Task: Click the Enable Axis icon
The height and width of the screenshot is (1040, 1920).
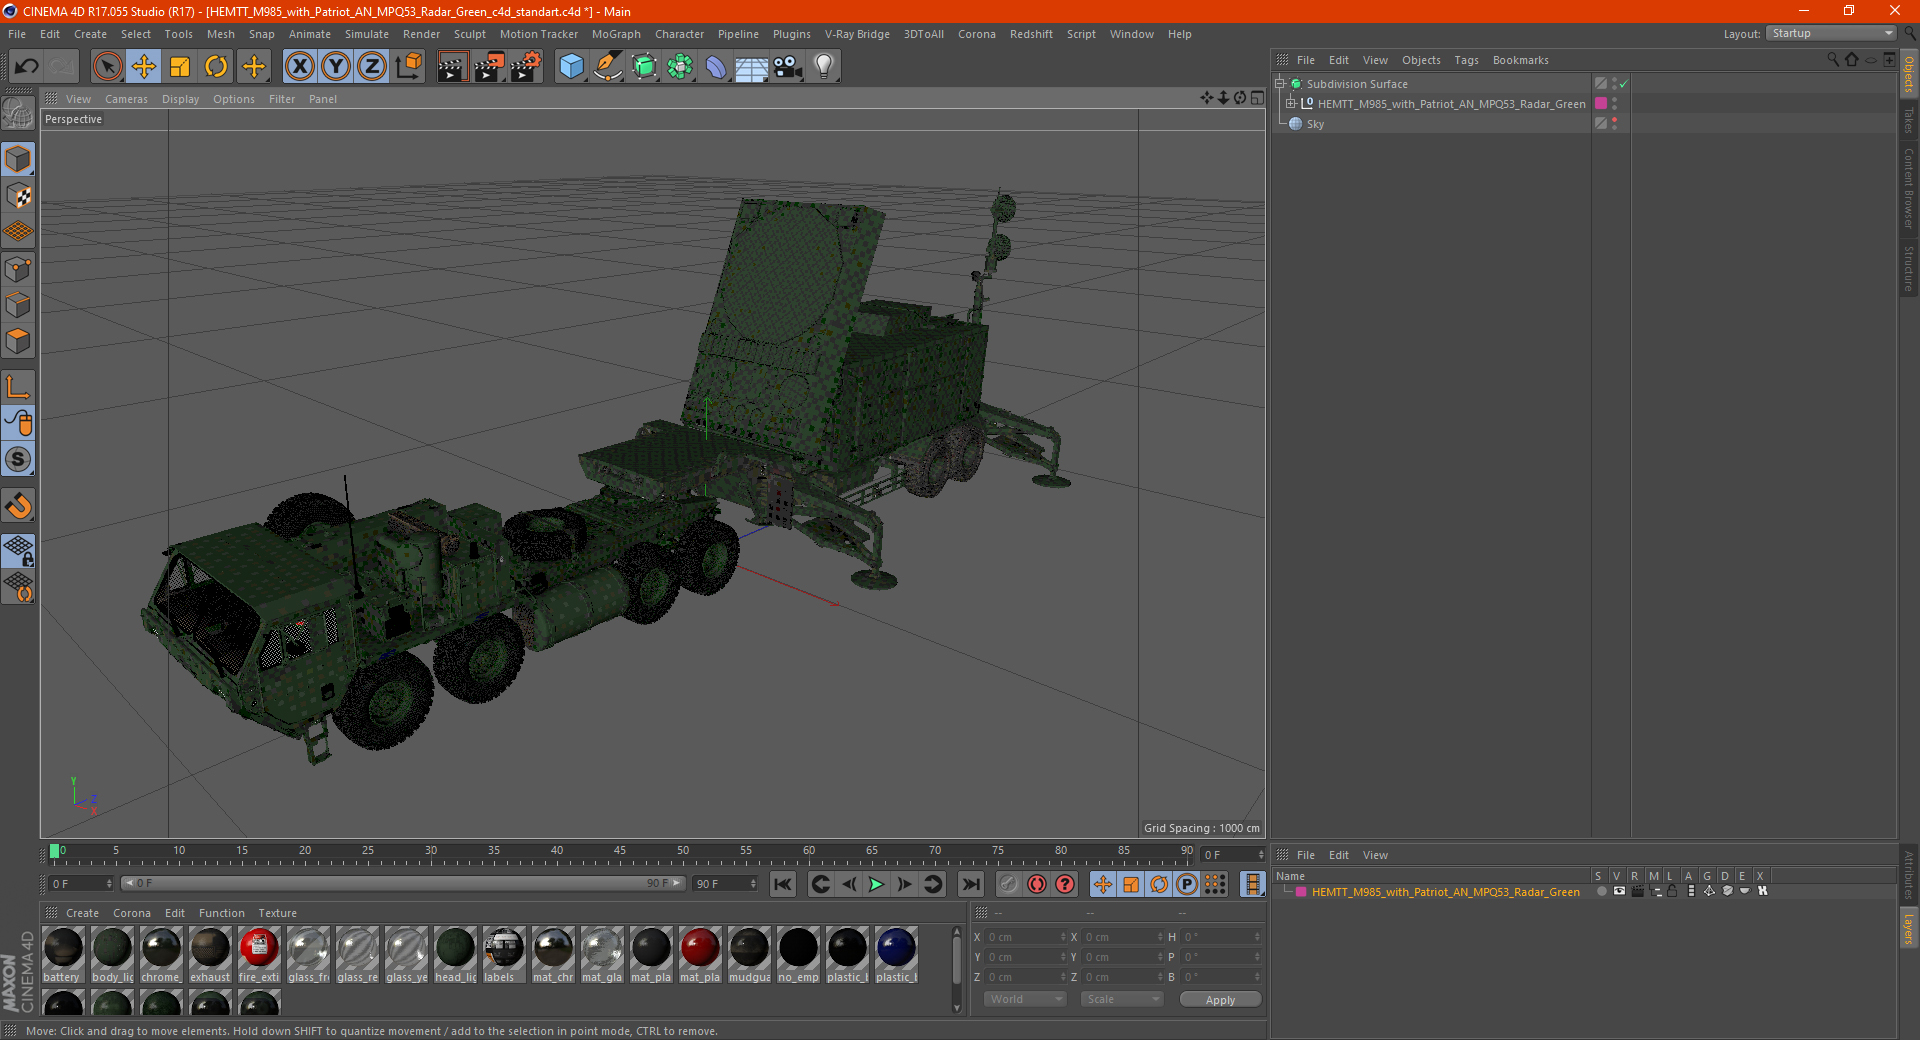Action: (19, 387)
